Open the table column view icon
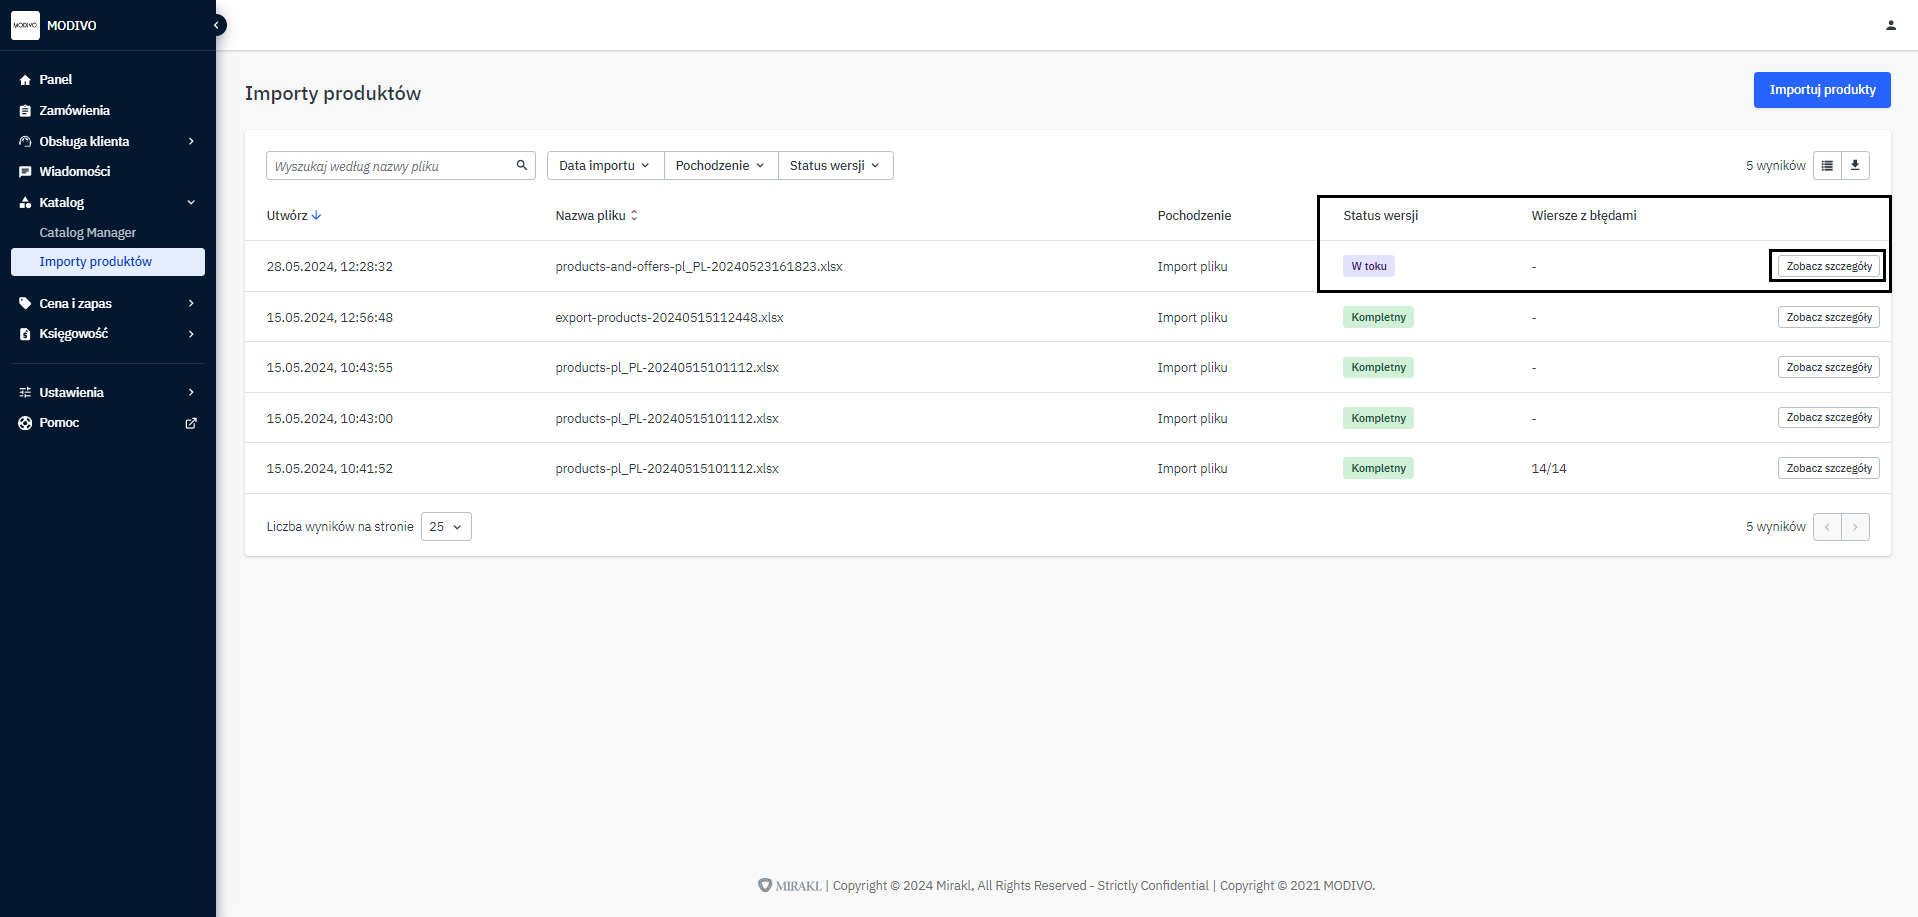 click(x=1827, y=166)
